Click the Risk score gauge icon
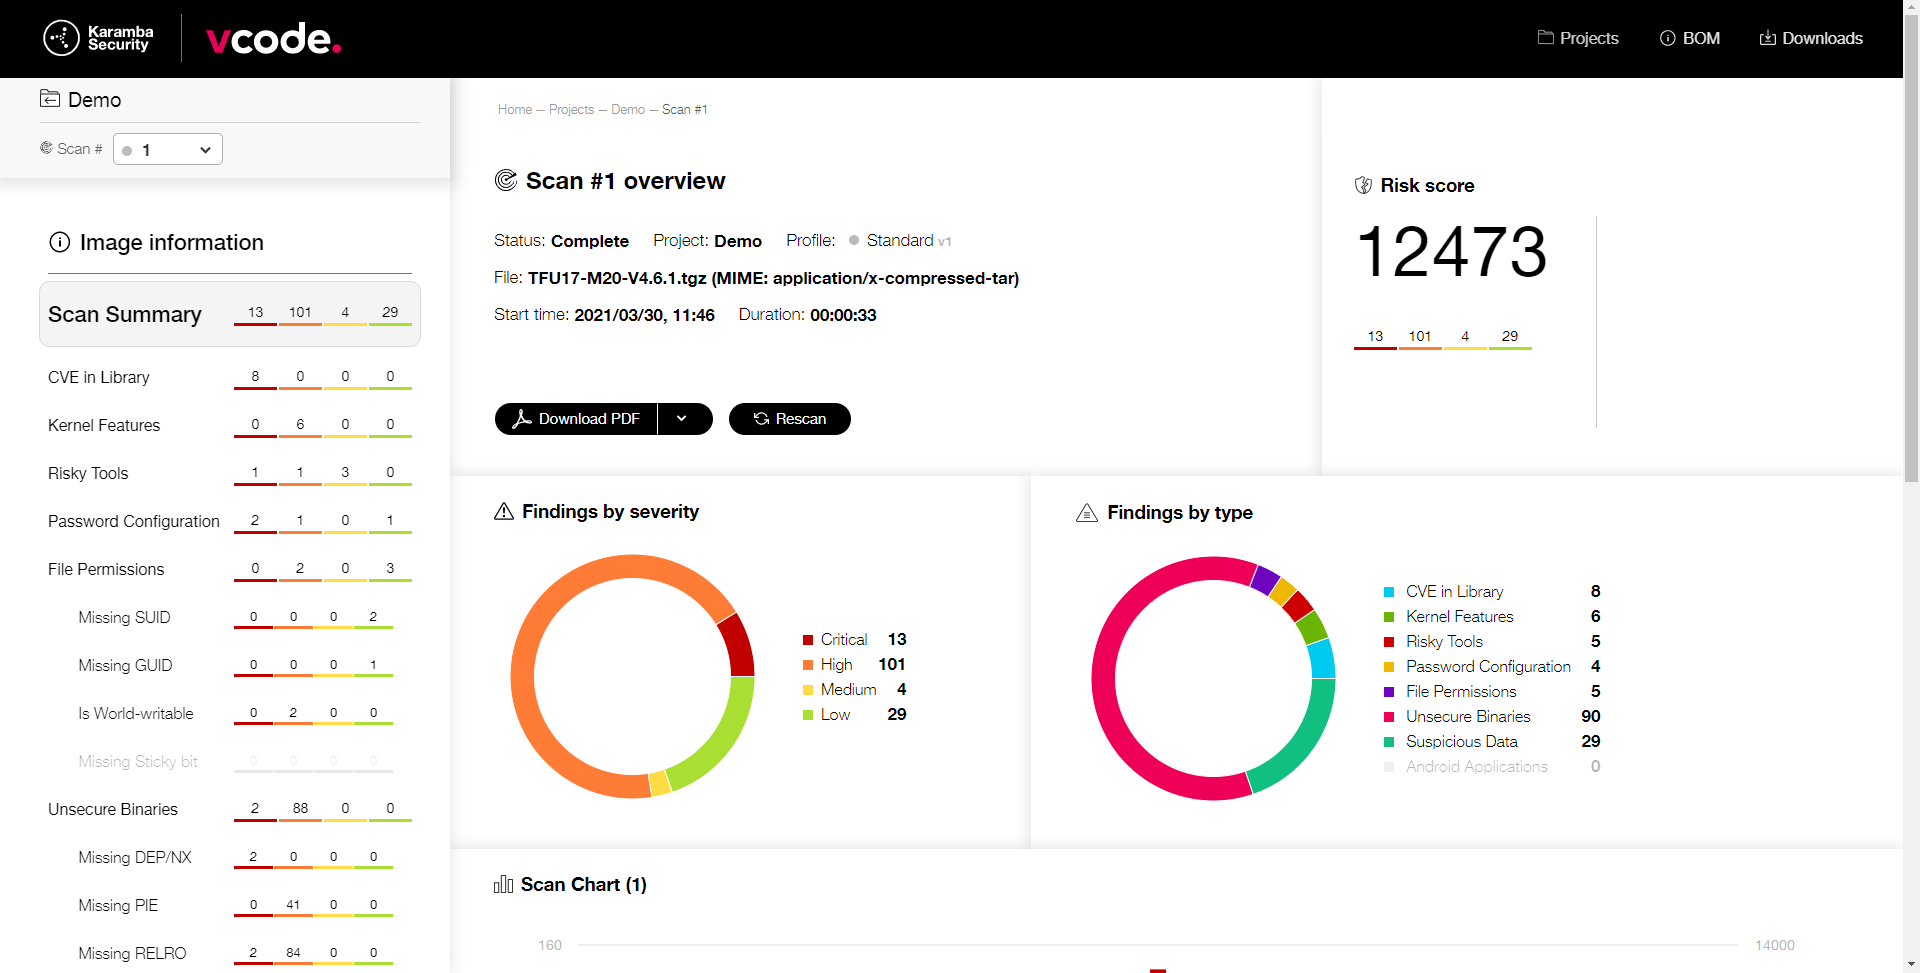The width and height of the screenshot is (1920, 973). 1365,184
